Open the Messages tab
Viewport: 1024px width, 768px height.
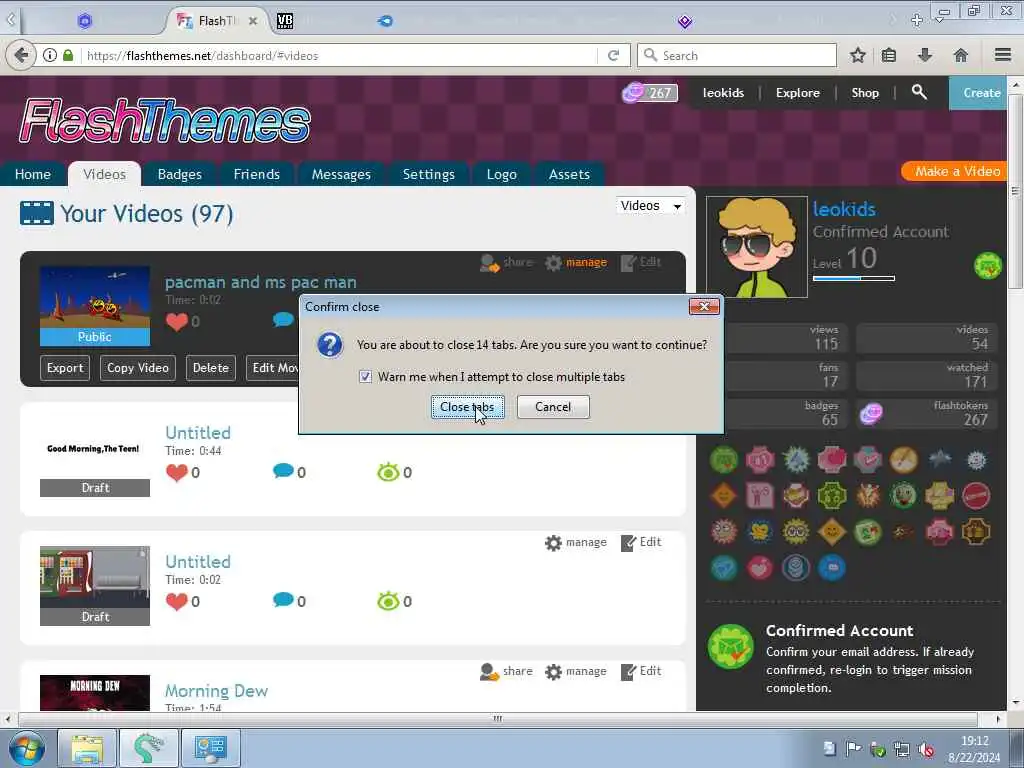pos(341,174)
